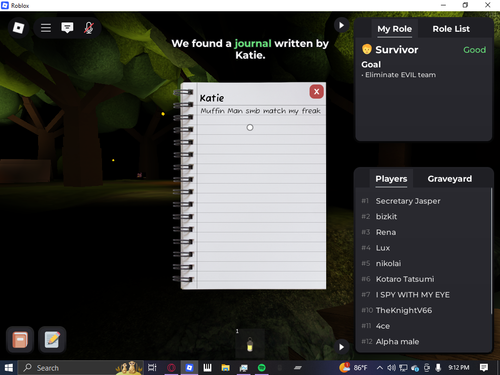500x375 pixels.
Task: Open the microphone tray icon
Action: [x=438, y=368]
